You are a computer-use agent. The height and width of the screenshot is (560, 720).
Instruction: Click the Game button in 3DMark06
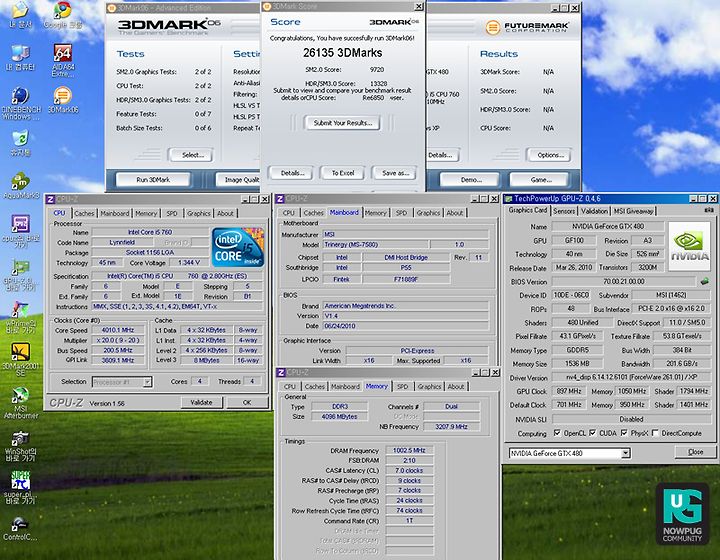tap(541, 179)
